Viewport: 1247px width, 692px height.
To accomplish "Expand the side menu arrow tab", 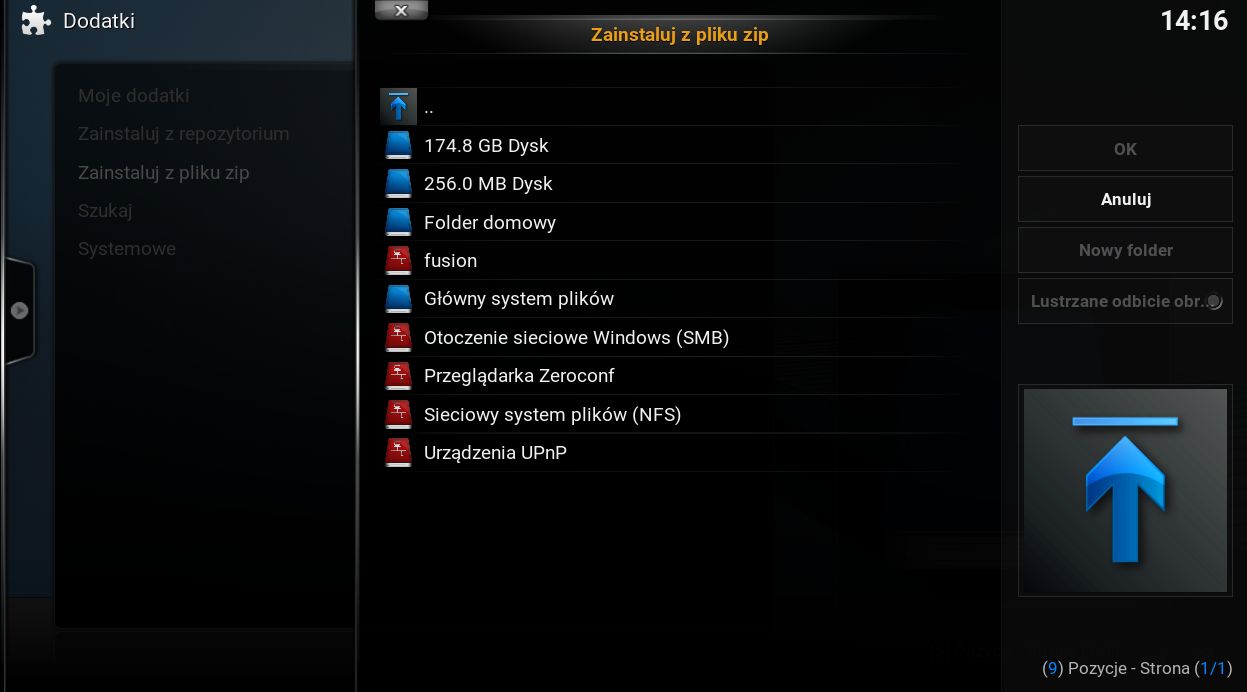I will [x=19, y=310].
